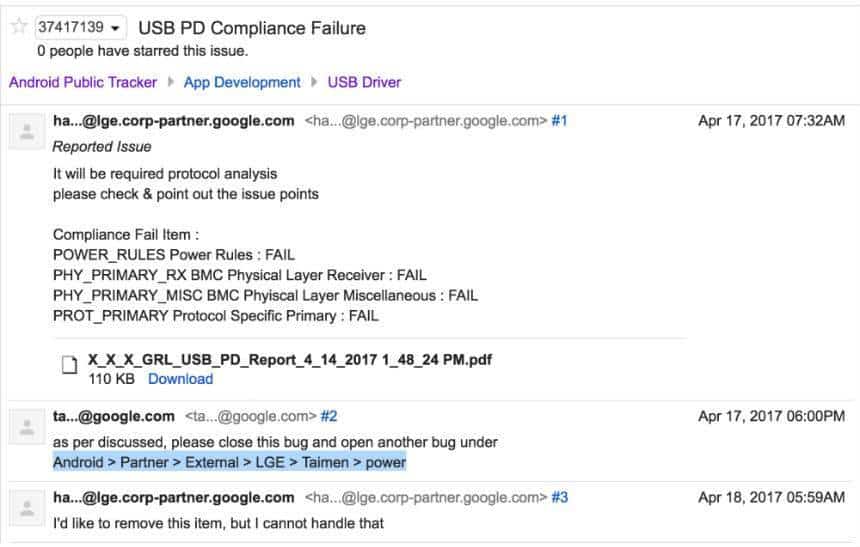Image resolution: width=860 pixels, height=547 pixels.
Task: Star this issue with the star icon
Action: pos(19,26)
